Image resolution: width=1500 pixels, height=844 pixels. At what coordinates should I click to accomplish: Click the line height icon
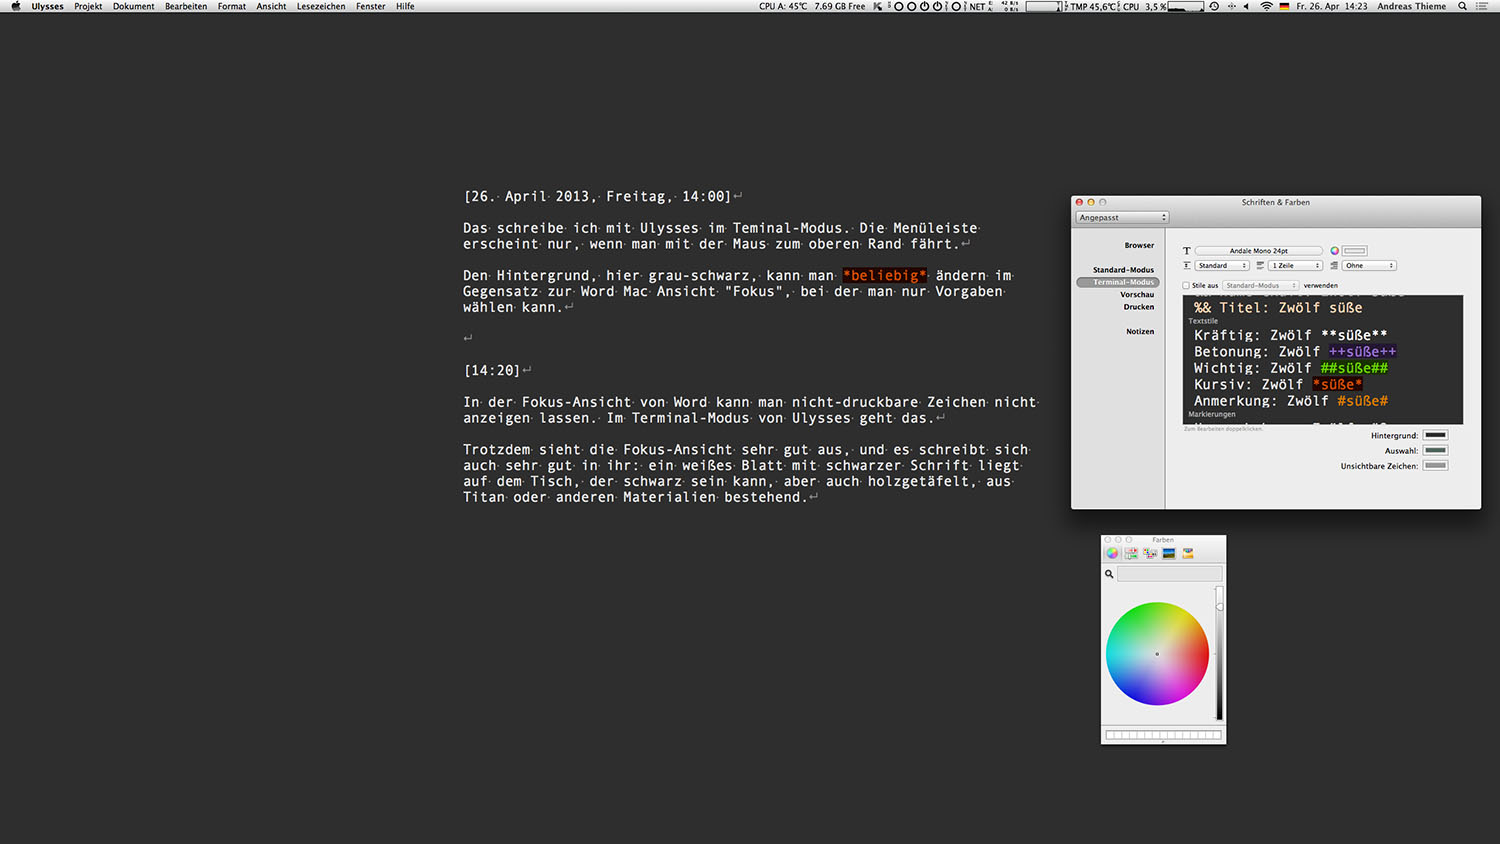pyautogui.click(x=1187, y=266)
